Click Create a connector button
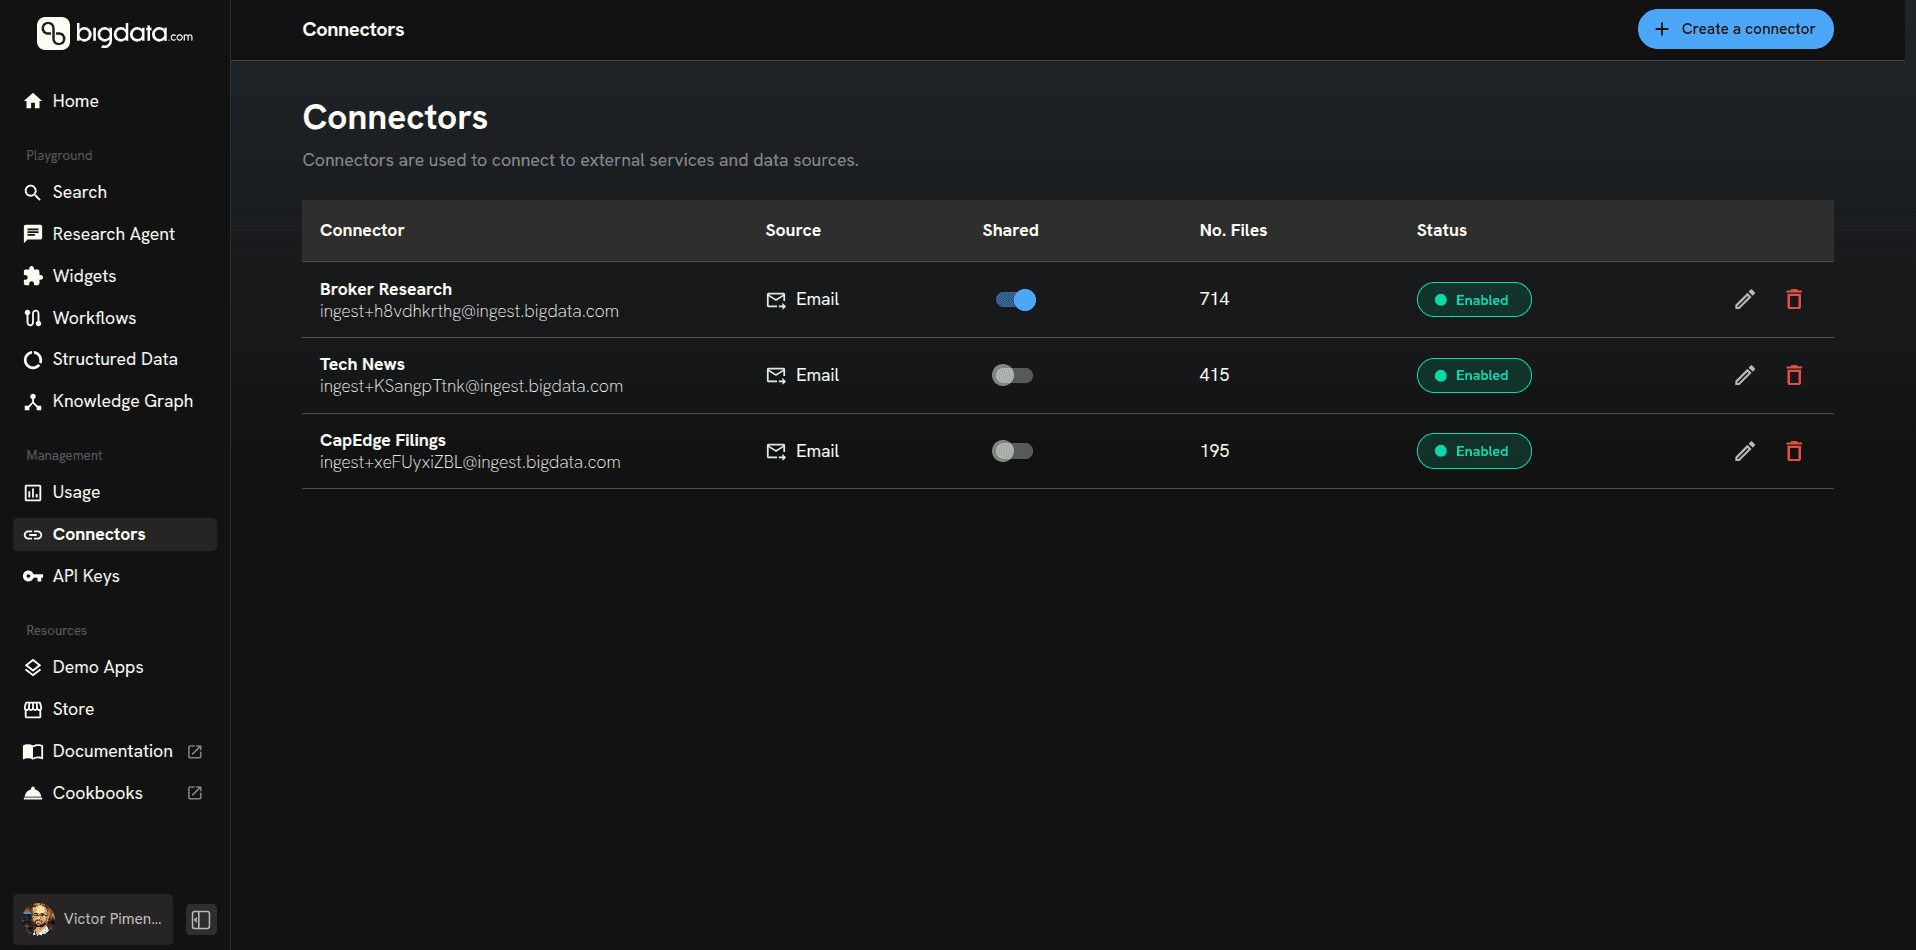The width and height of the screenshot is (1916, 950). 1735,29
